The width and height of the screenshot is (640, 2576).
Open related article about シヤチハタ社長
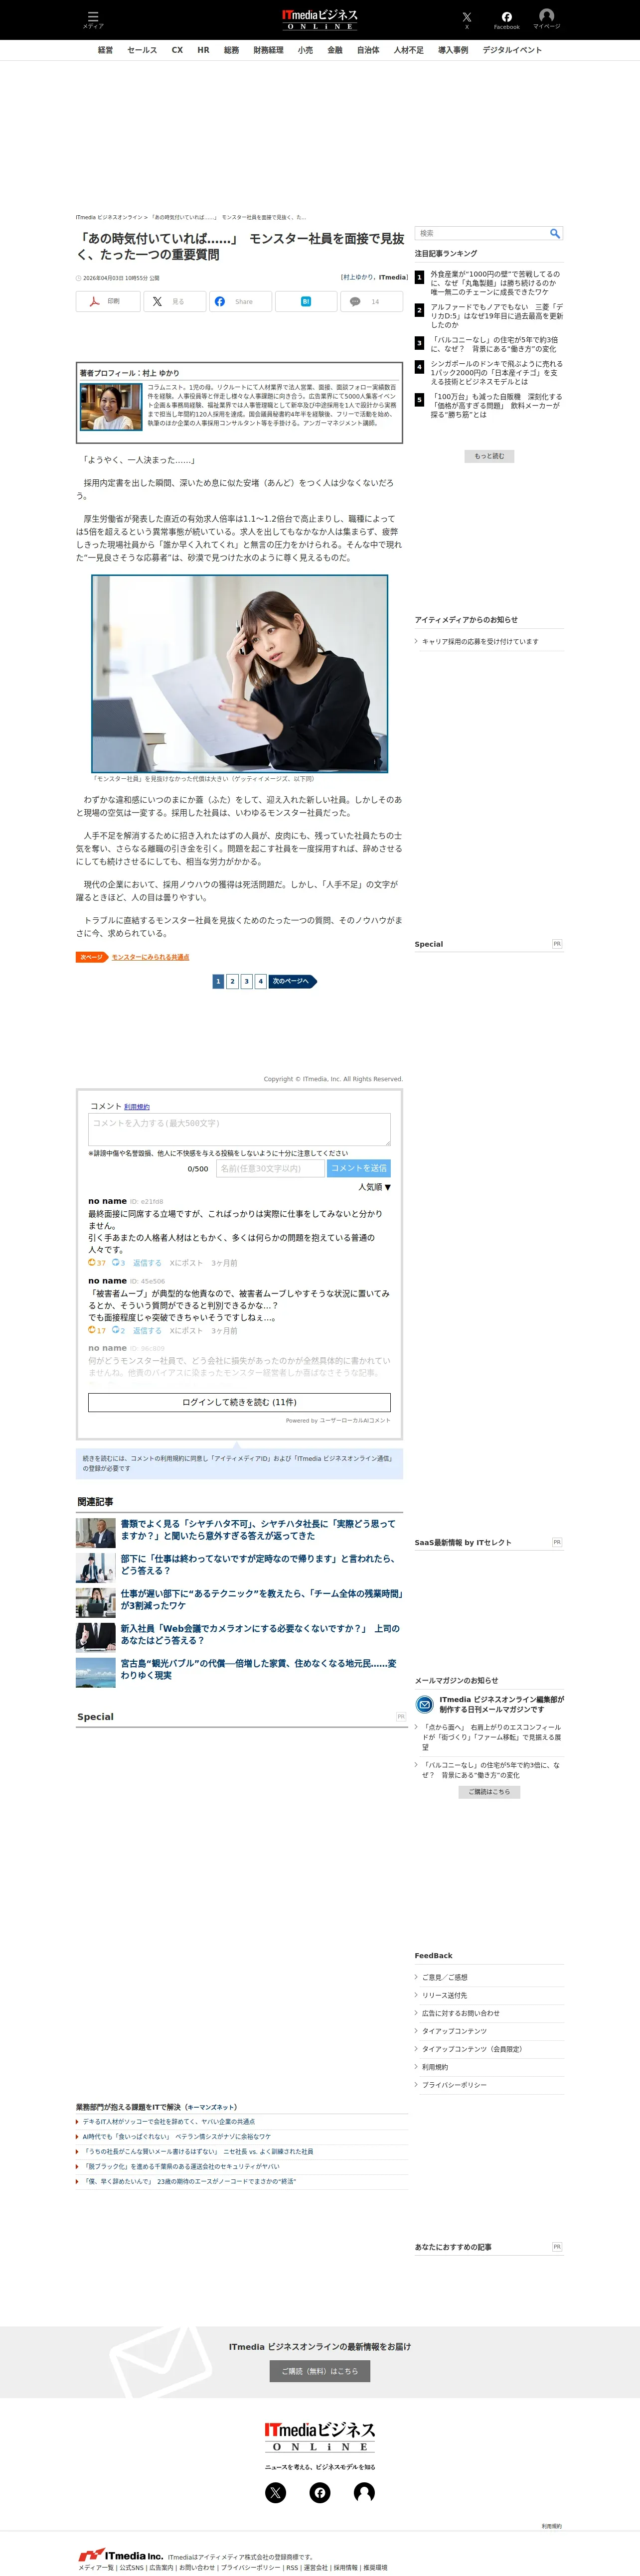(x=258, y=1529)
